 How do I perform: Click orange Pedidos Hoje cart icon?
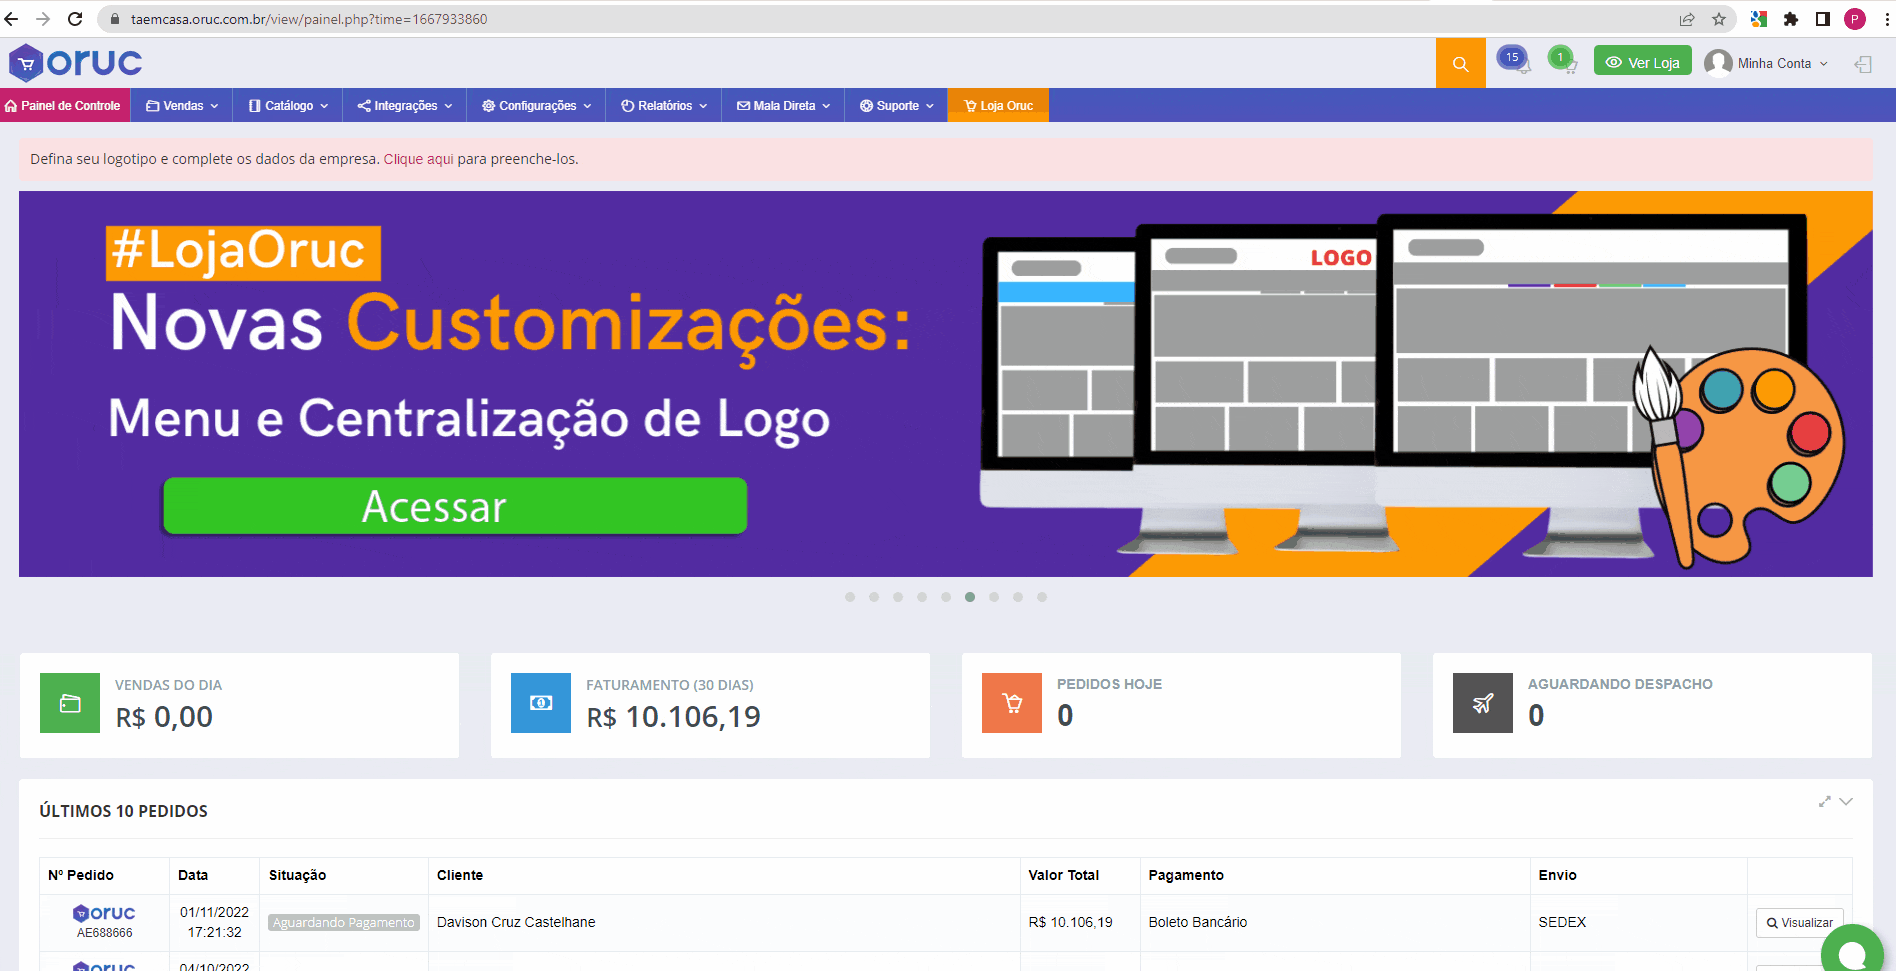[x=1012, y=703]
